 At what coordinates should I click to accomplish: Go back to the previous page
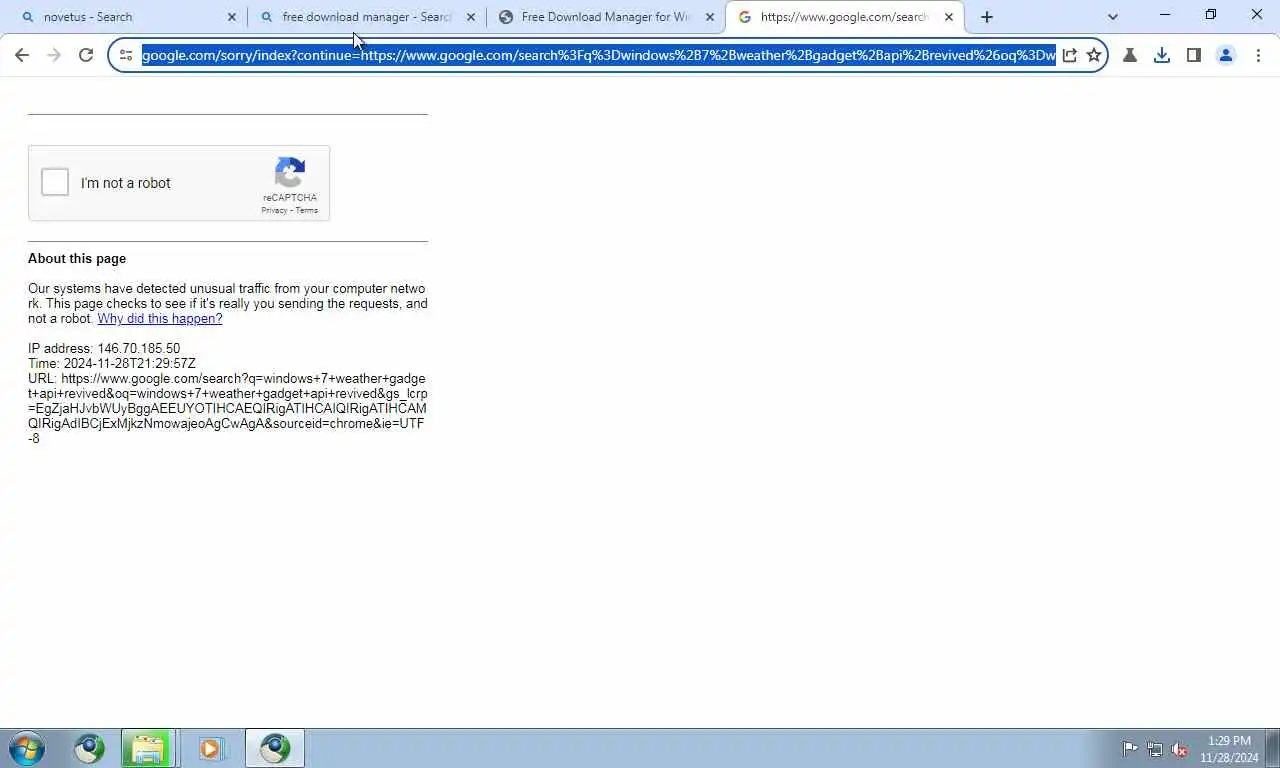click(22, 55)
